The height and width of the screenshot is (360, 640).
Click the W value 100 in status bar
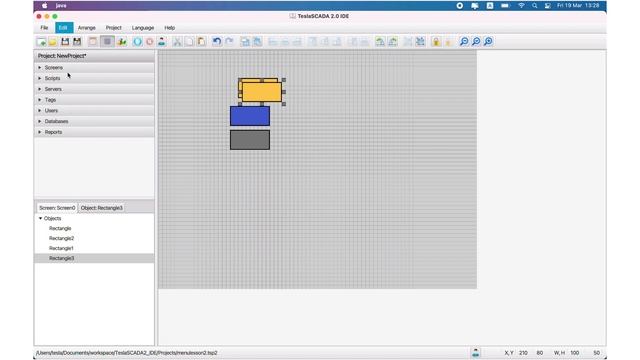(x=575, y=353)
